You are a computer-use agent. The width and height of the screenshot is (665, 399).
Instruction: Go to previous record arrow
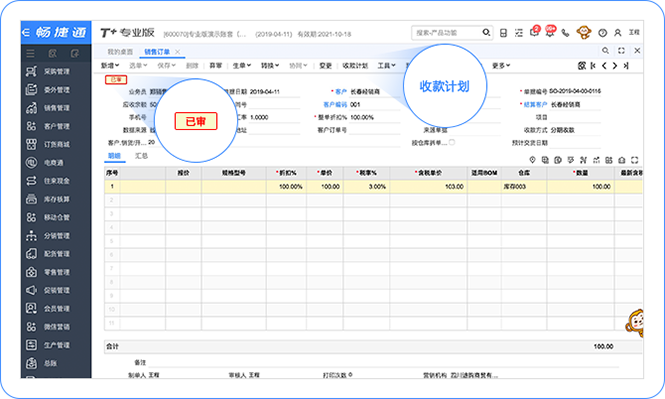pos(604,65)
